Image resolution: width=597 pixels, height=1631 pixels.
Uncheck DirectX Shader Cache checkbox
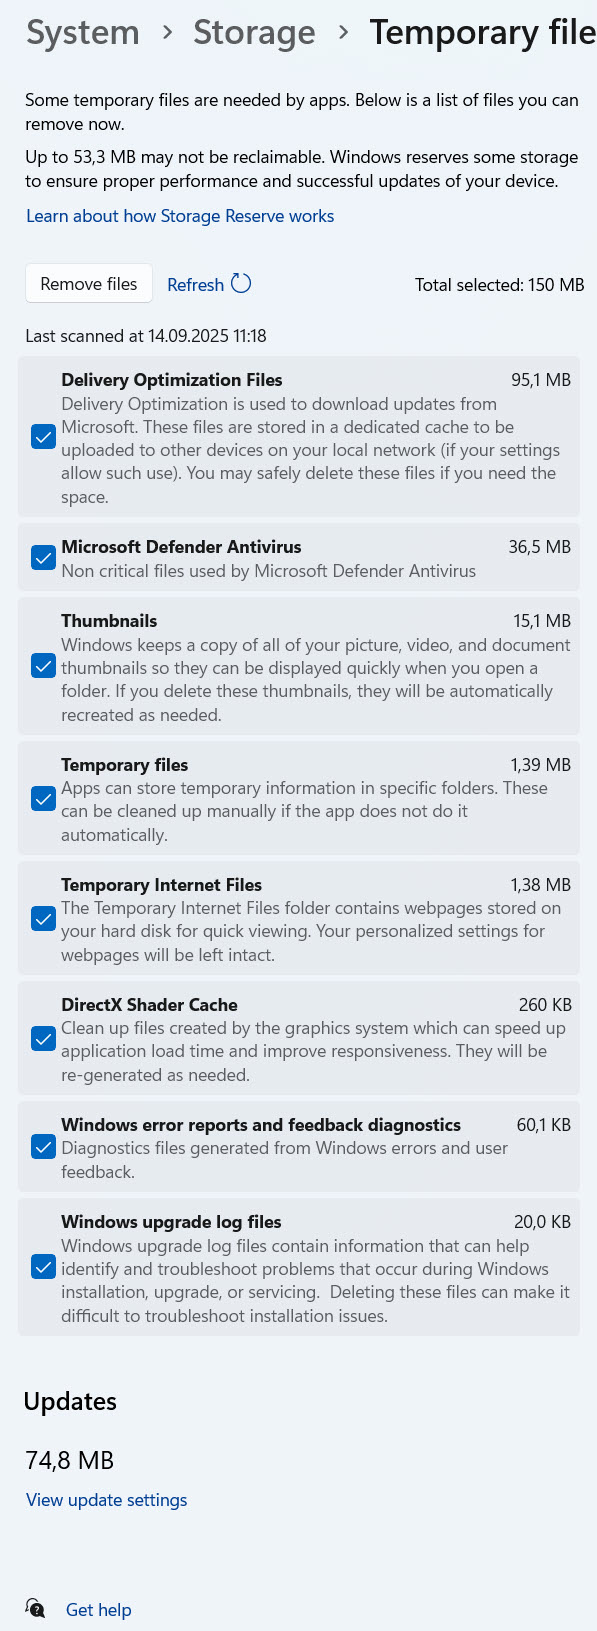tap(43, 1039)
